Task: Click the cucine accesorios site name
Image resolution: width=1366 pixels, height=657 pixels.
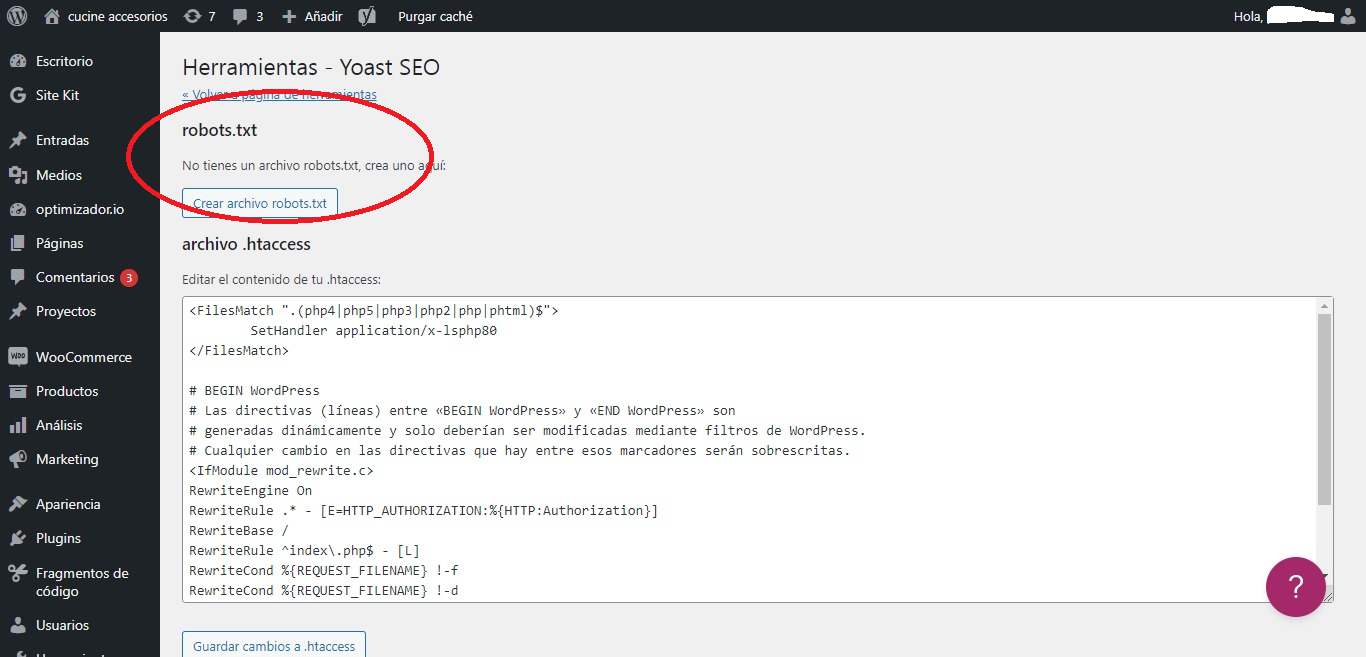Action: (x=118, y=16)
